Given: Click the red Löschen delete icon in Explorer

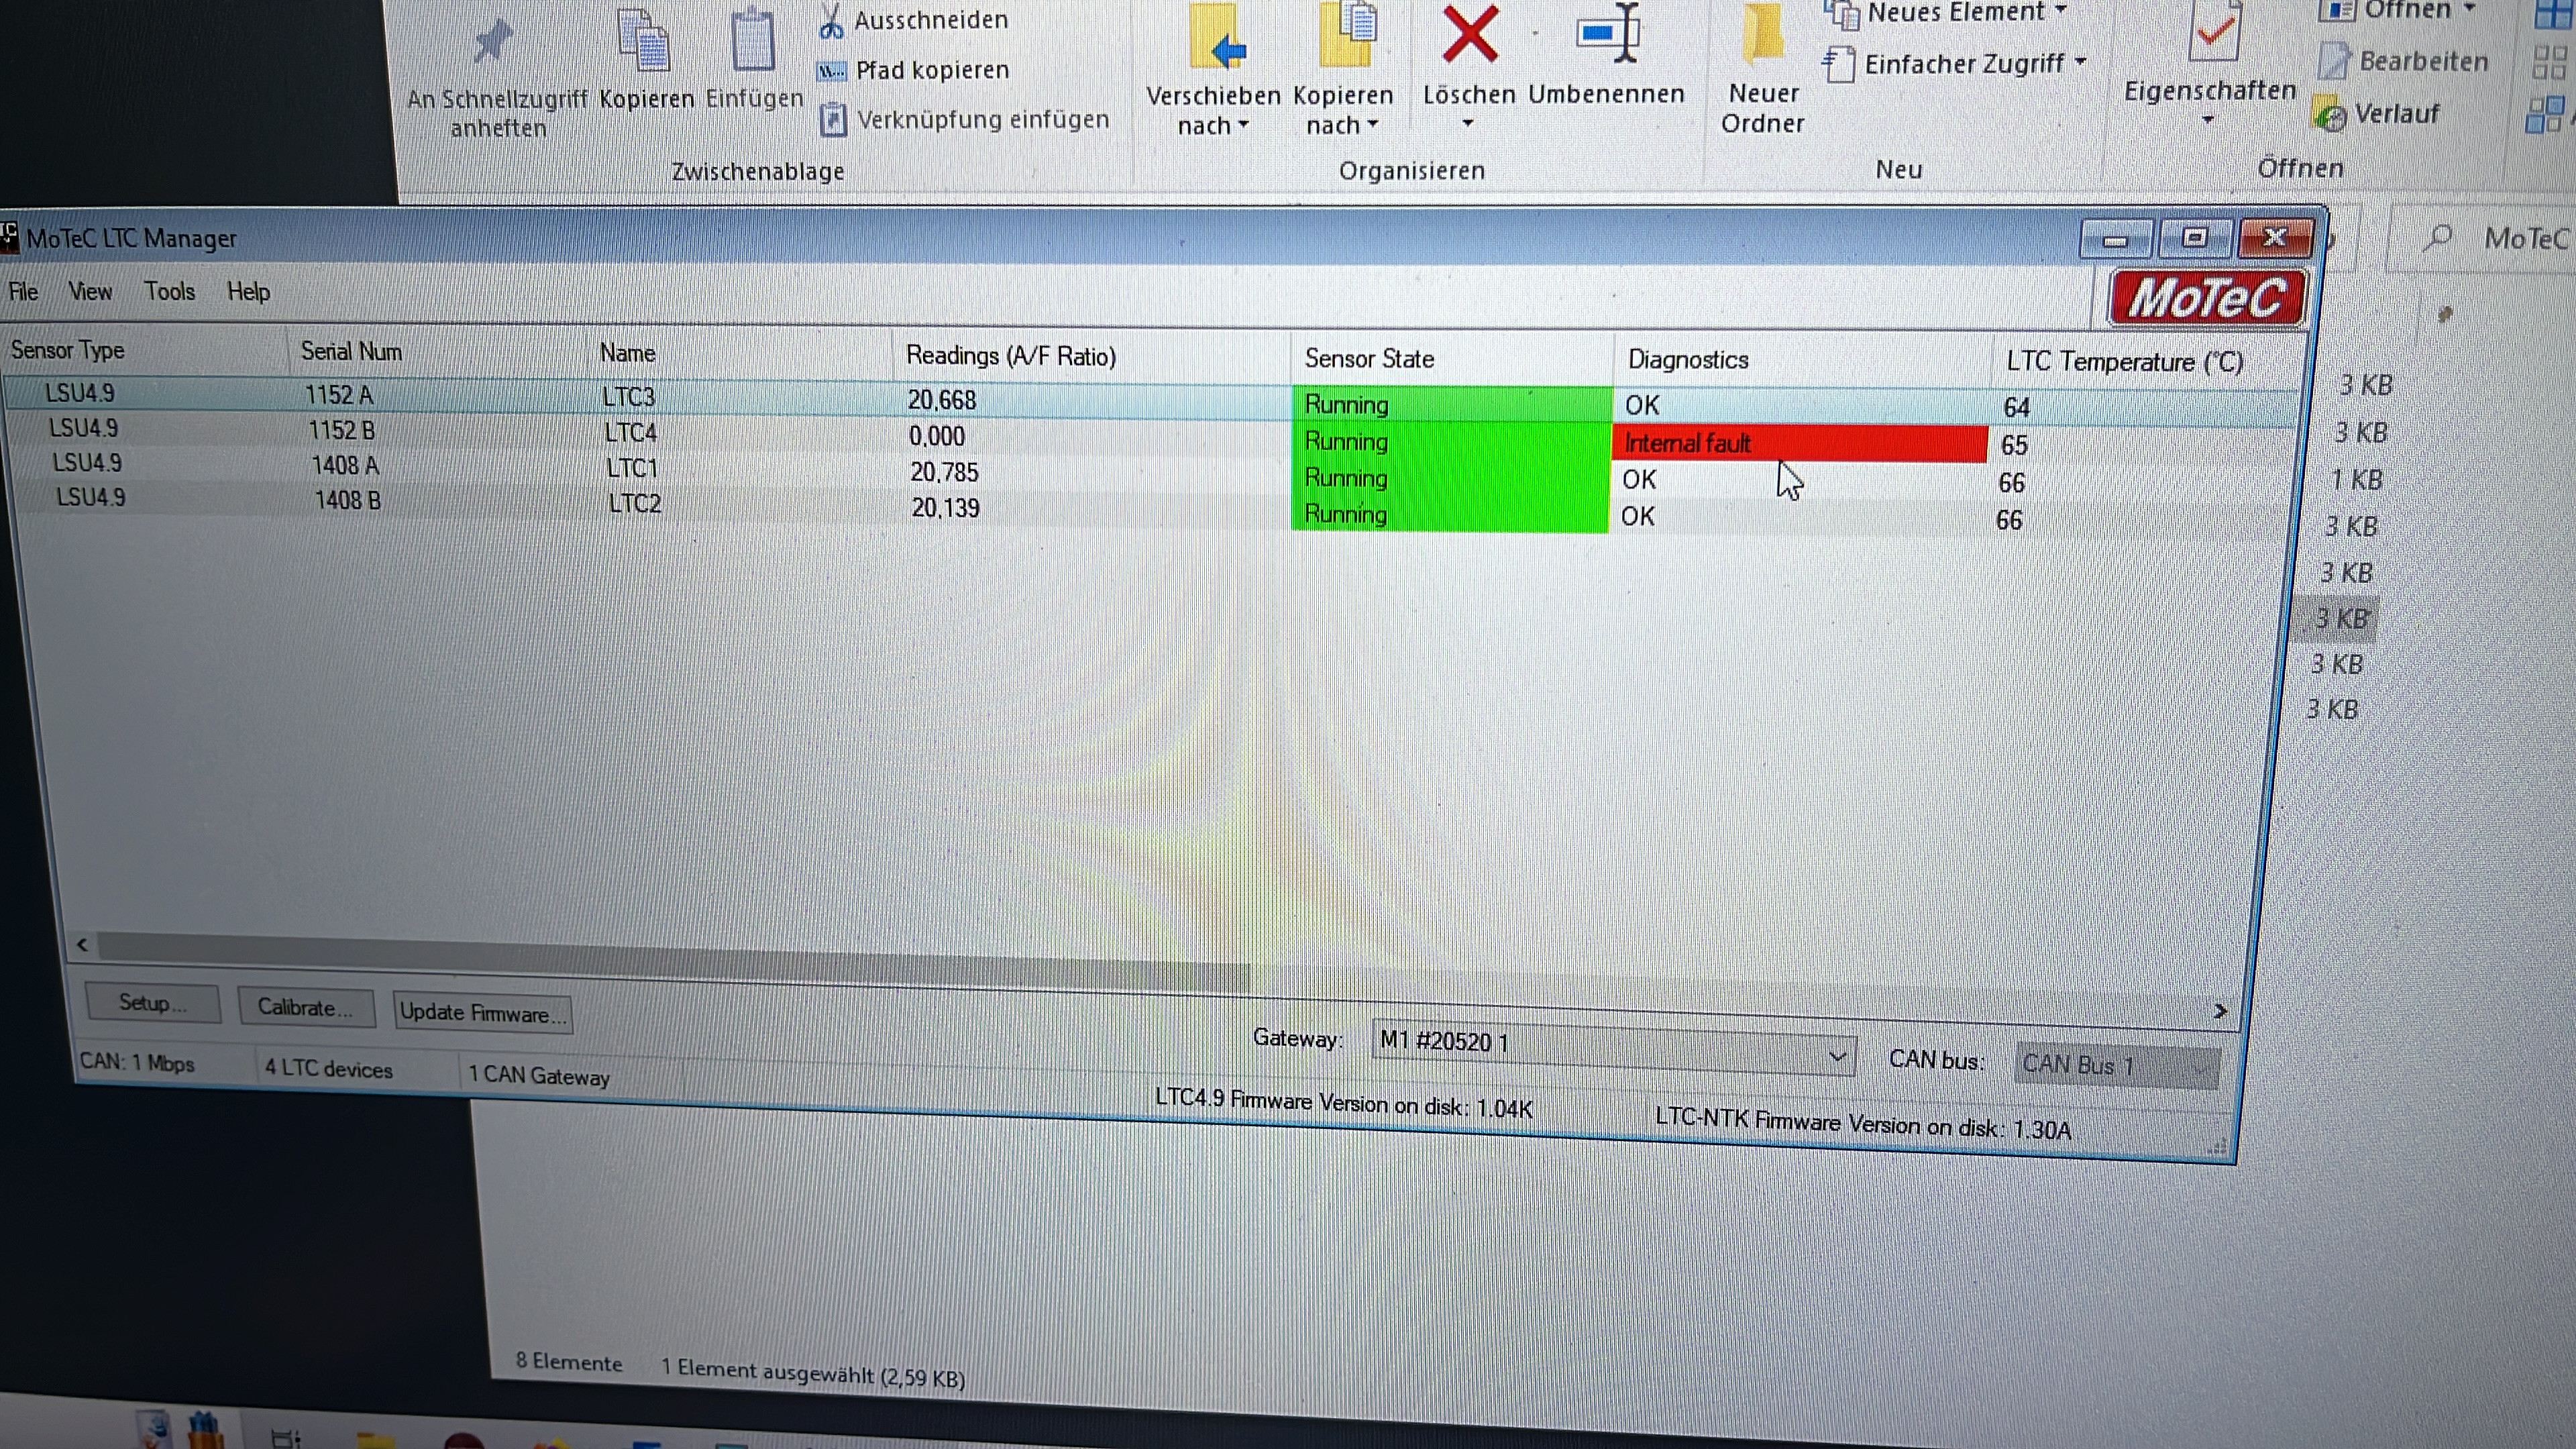Looking at the screenshot, I should [x=1469, y=35].
